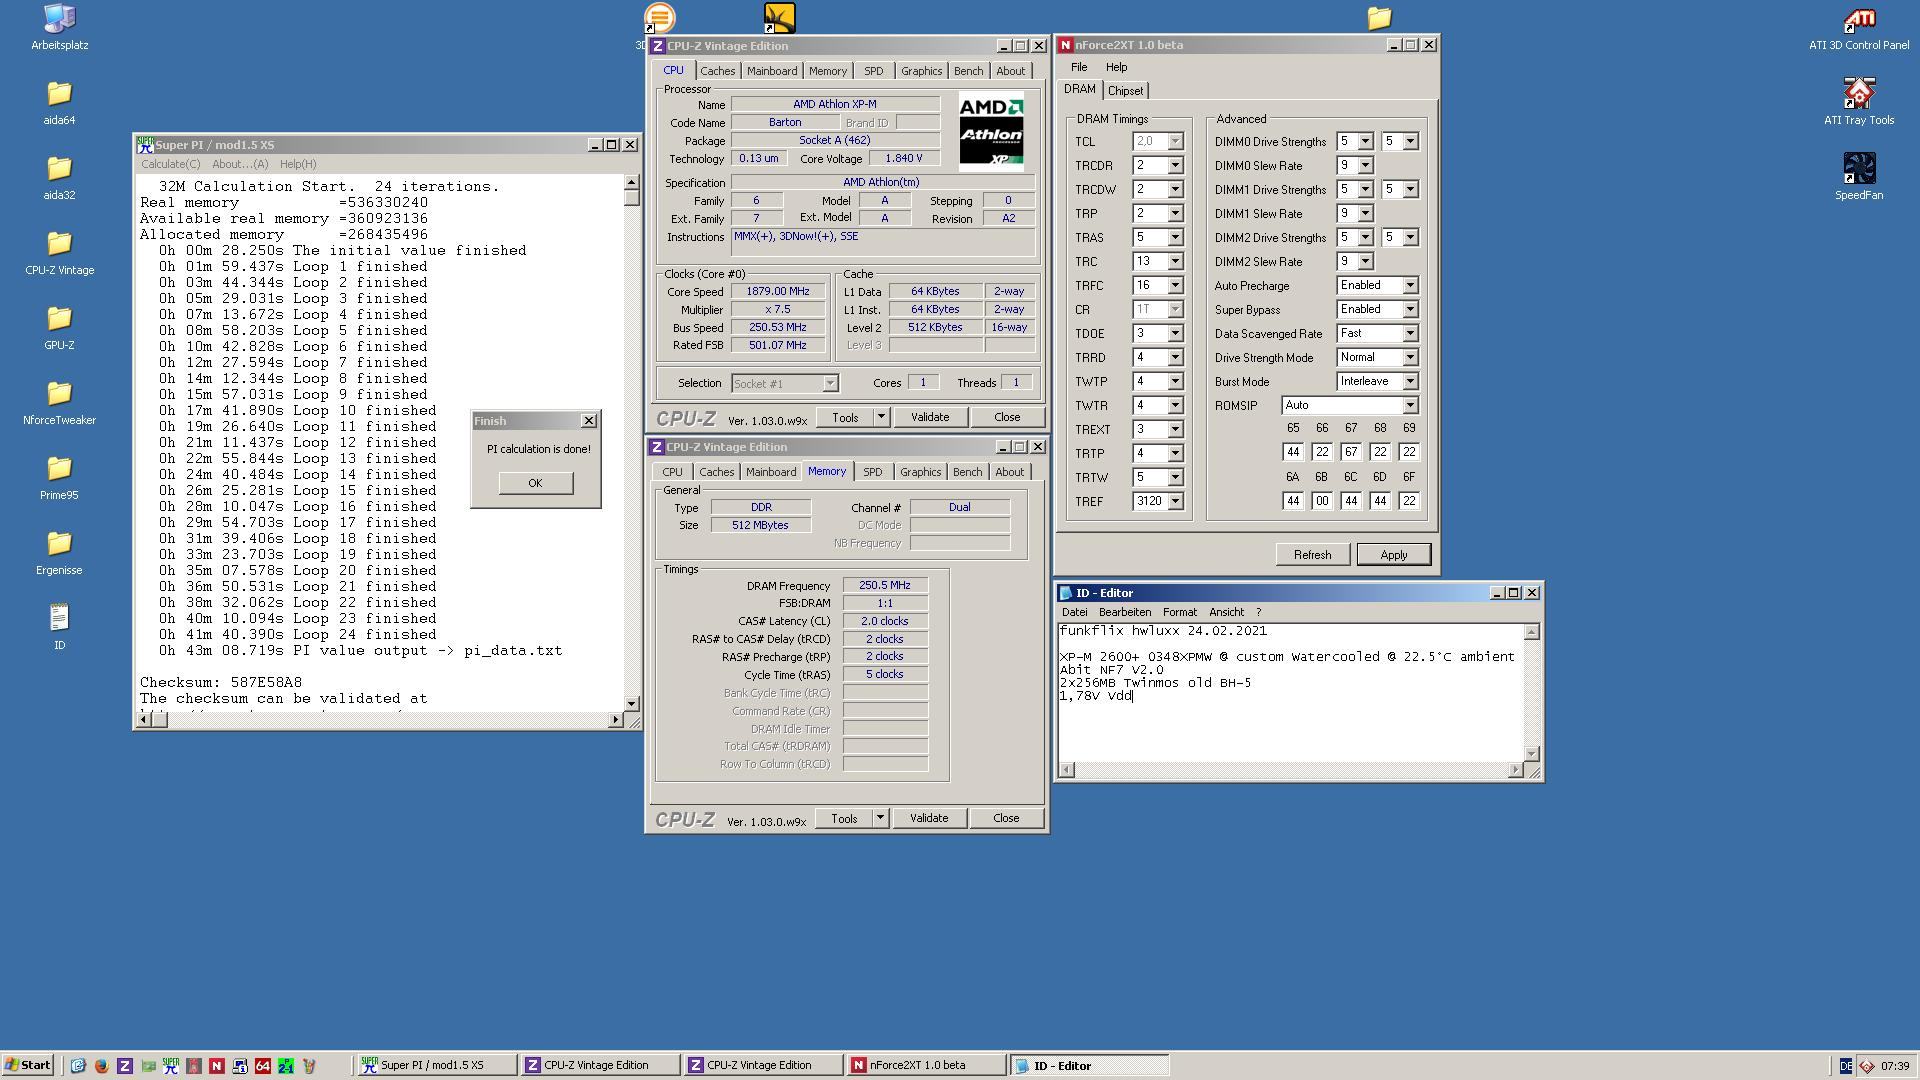Screen dimensions: 1920x1080
Task: Click the ROMSIP 6B value field
Action: (1321, 501)
